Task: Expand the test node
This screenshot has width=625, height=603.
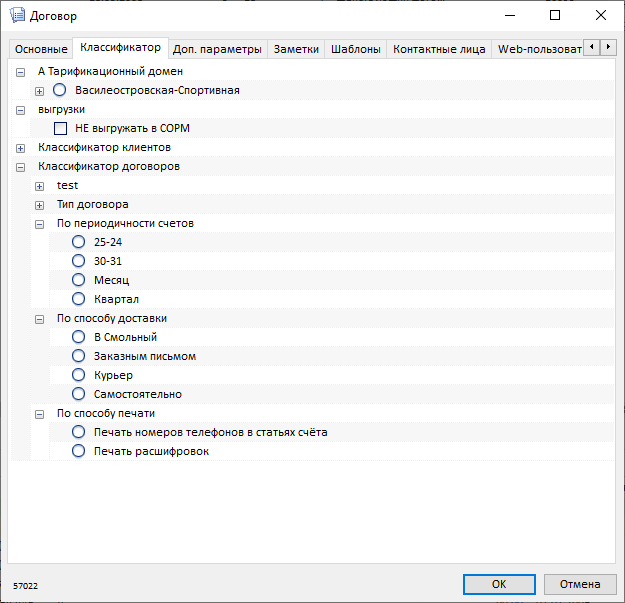Action: [39, 186]
